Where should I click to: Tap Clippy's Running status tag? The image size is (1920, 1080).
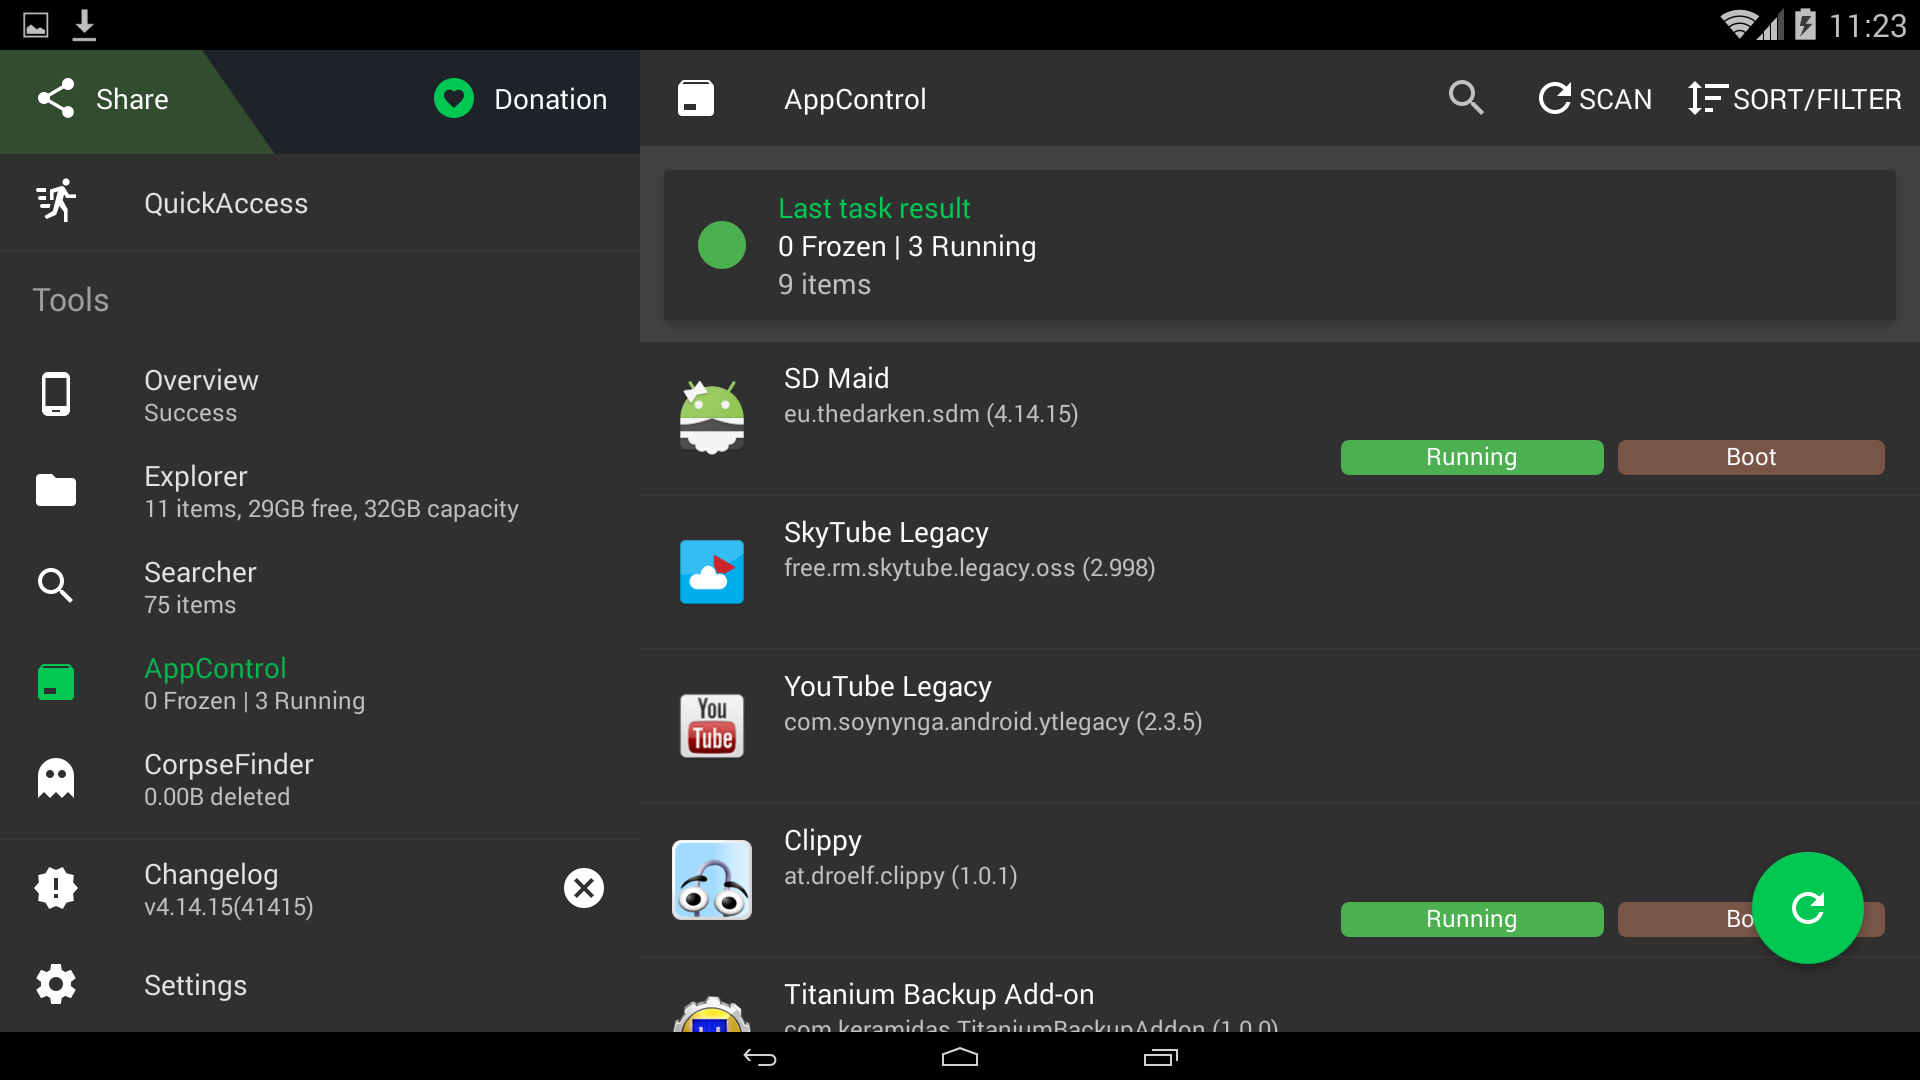pyautogui.click(x=1471, y=919)
